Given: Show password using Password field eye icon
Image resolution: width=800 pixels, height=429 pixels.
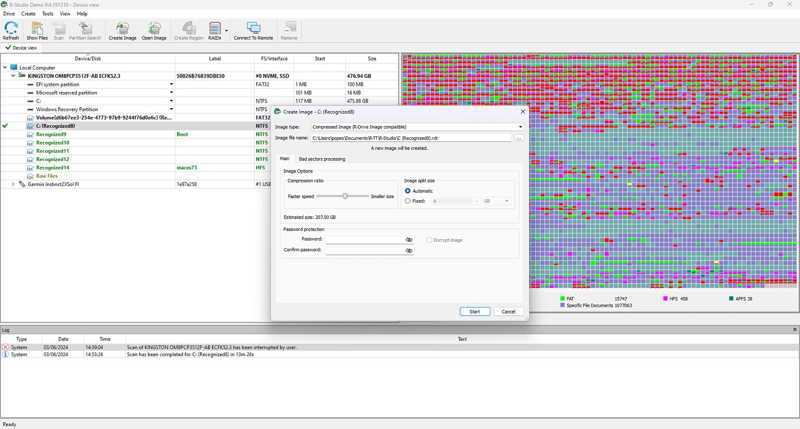Looking at the screenshot, I should [409, 239].
